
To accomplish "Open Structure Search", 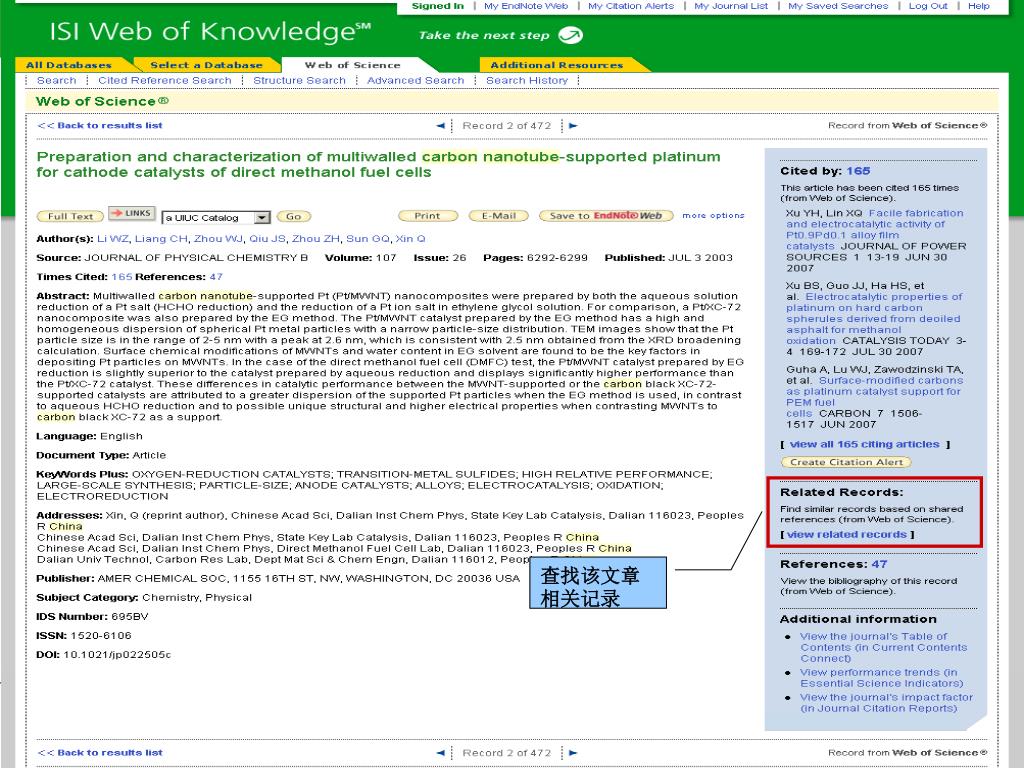I will (x=299, y=80).
